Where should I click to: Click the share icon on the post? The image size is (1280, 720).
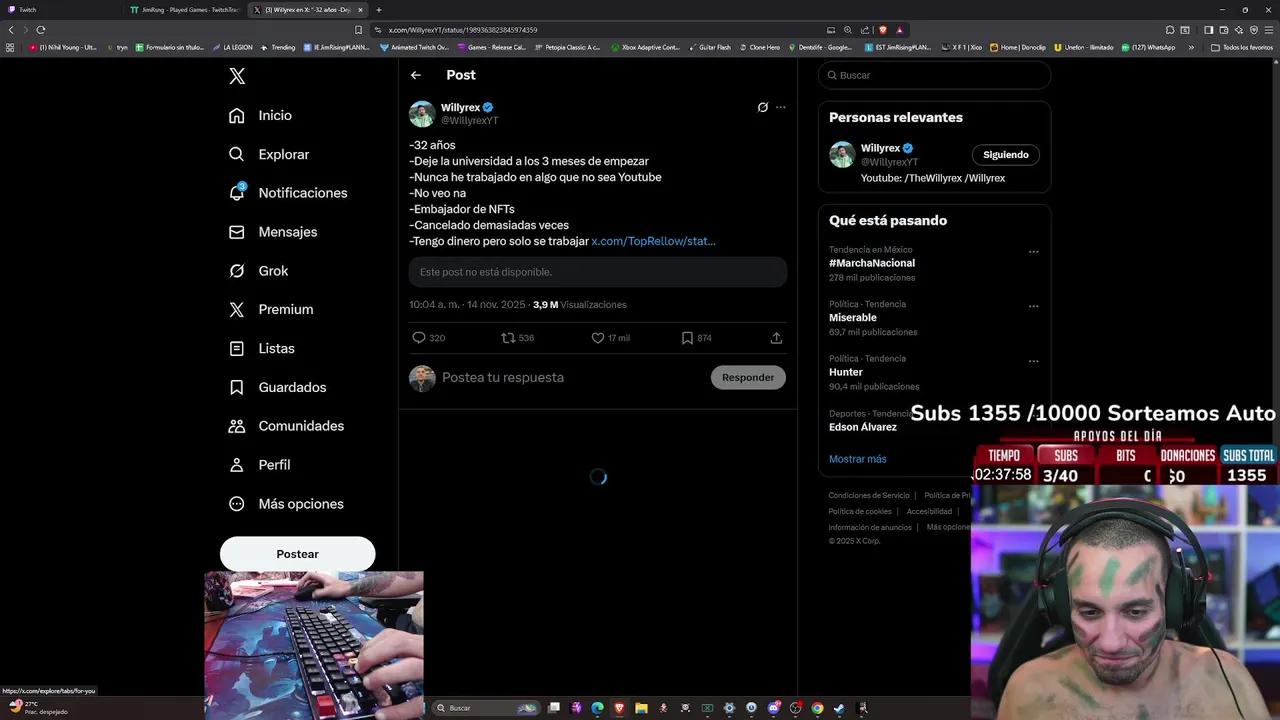click(776, 338)
